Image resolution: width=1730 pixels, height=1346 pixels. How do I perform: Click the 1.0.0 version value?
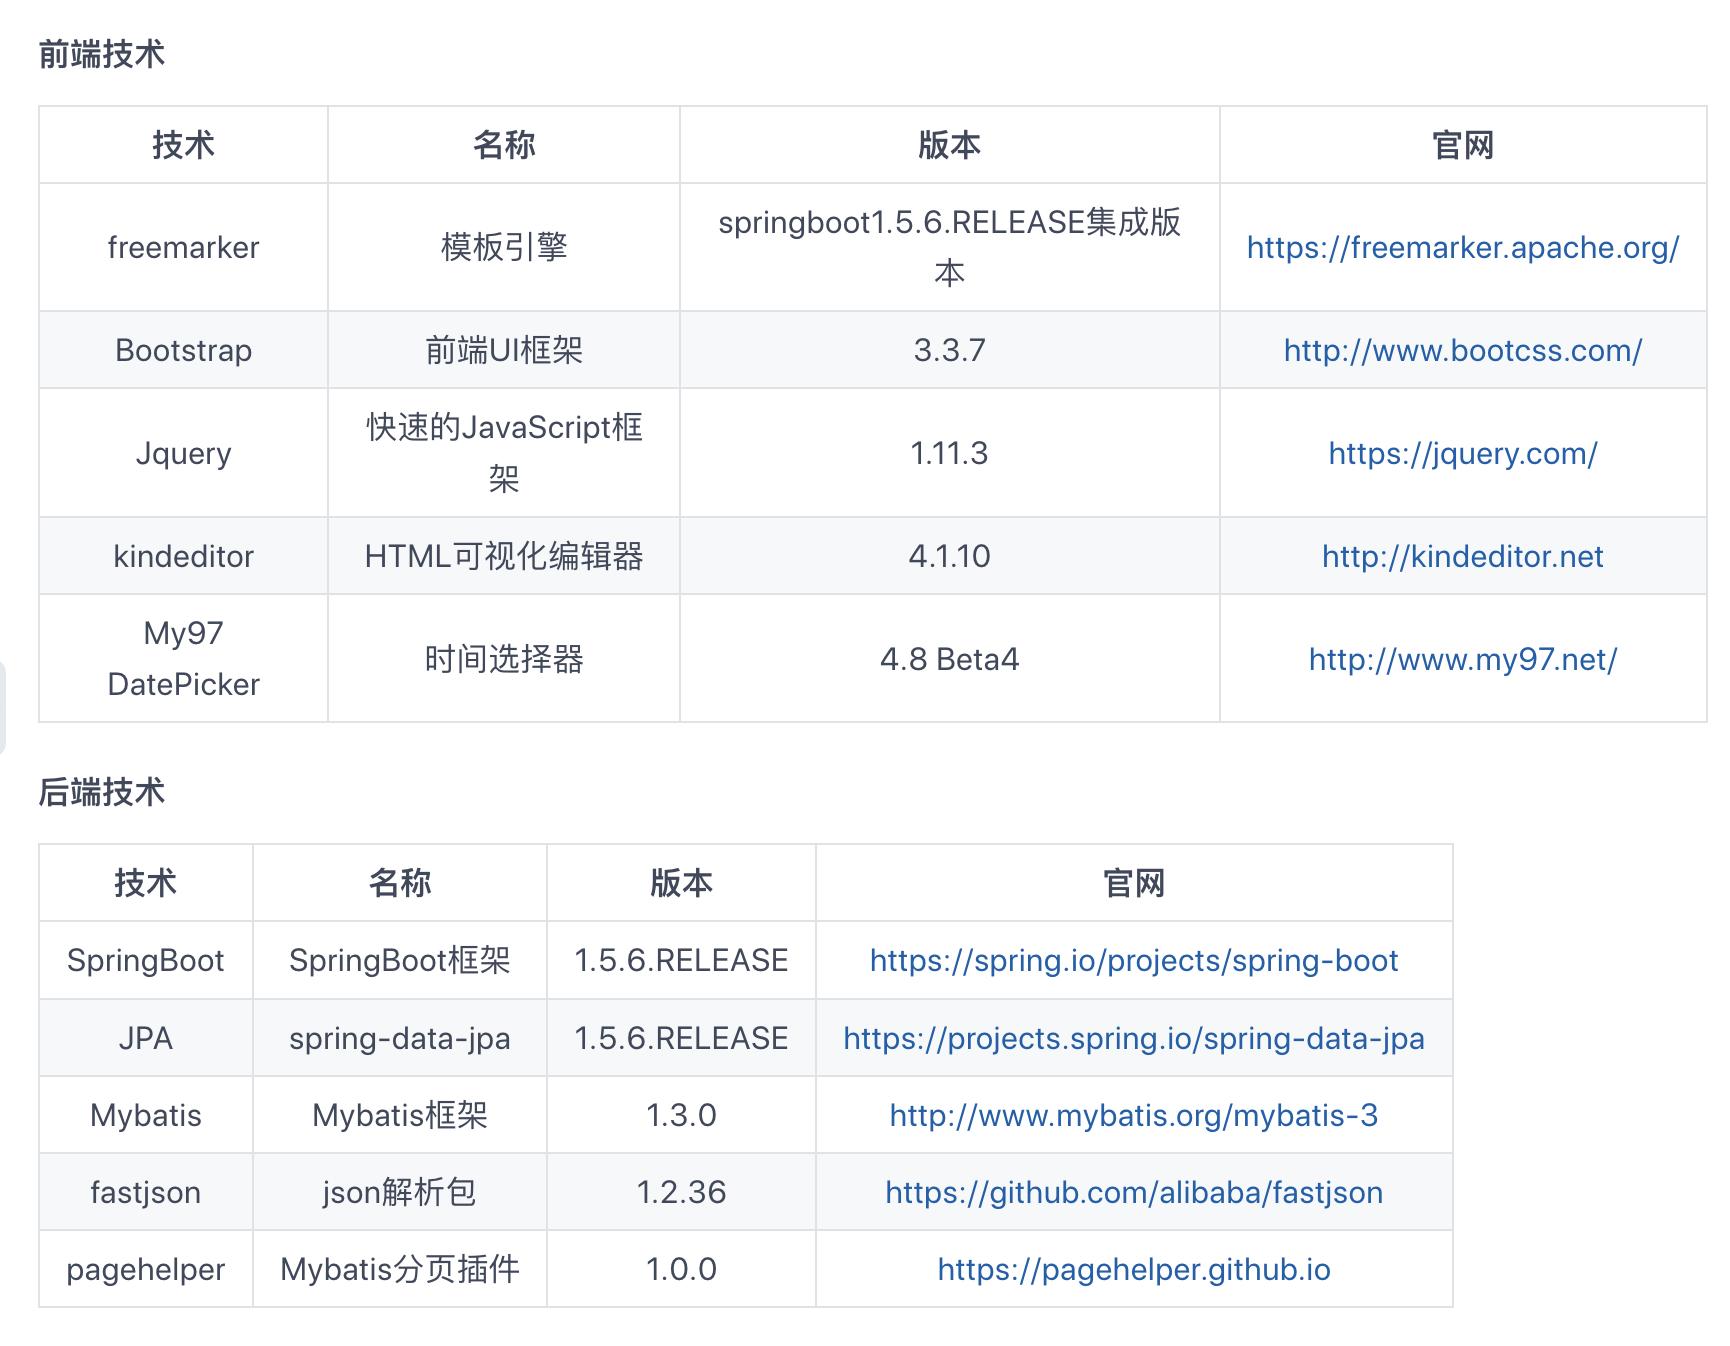click(x=681, y=1269)
